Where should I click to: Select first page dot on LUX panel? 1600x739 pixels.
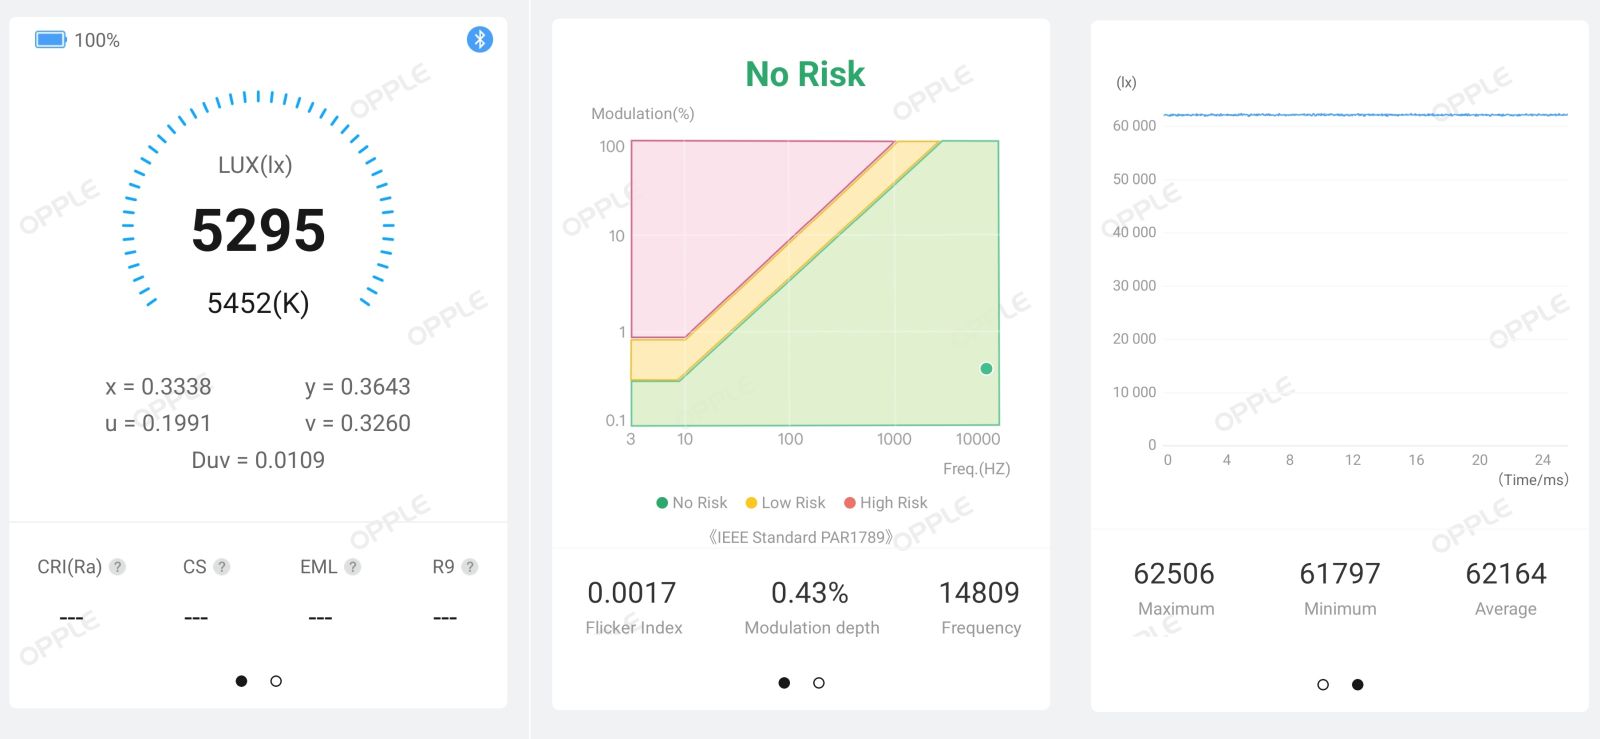(x=241, y=681)
